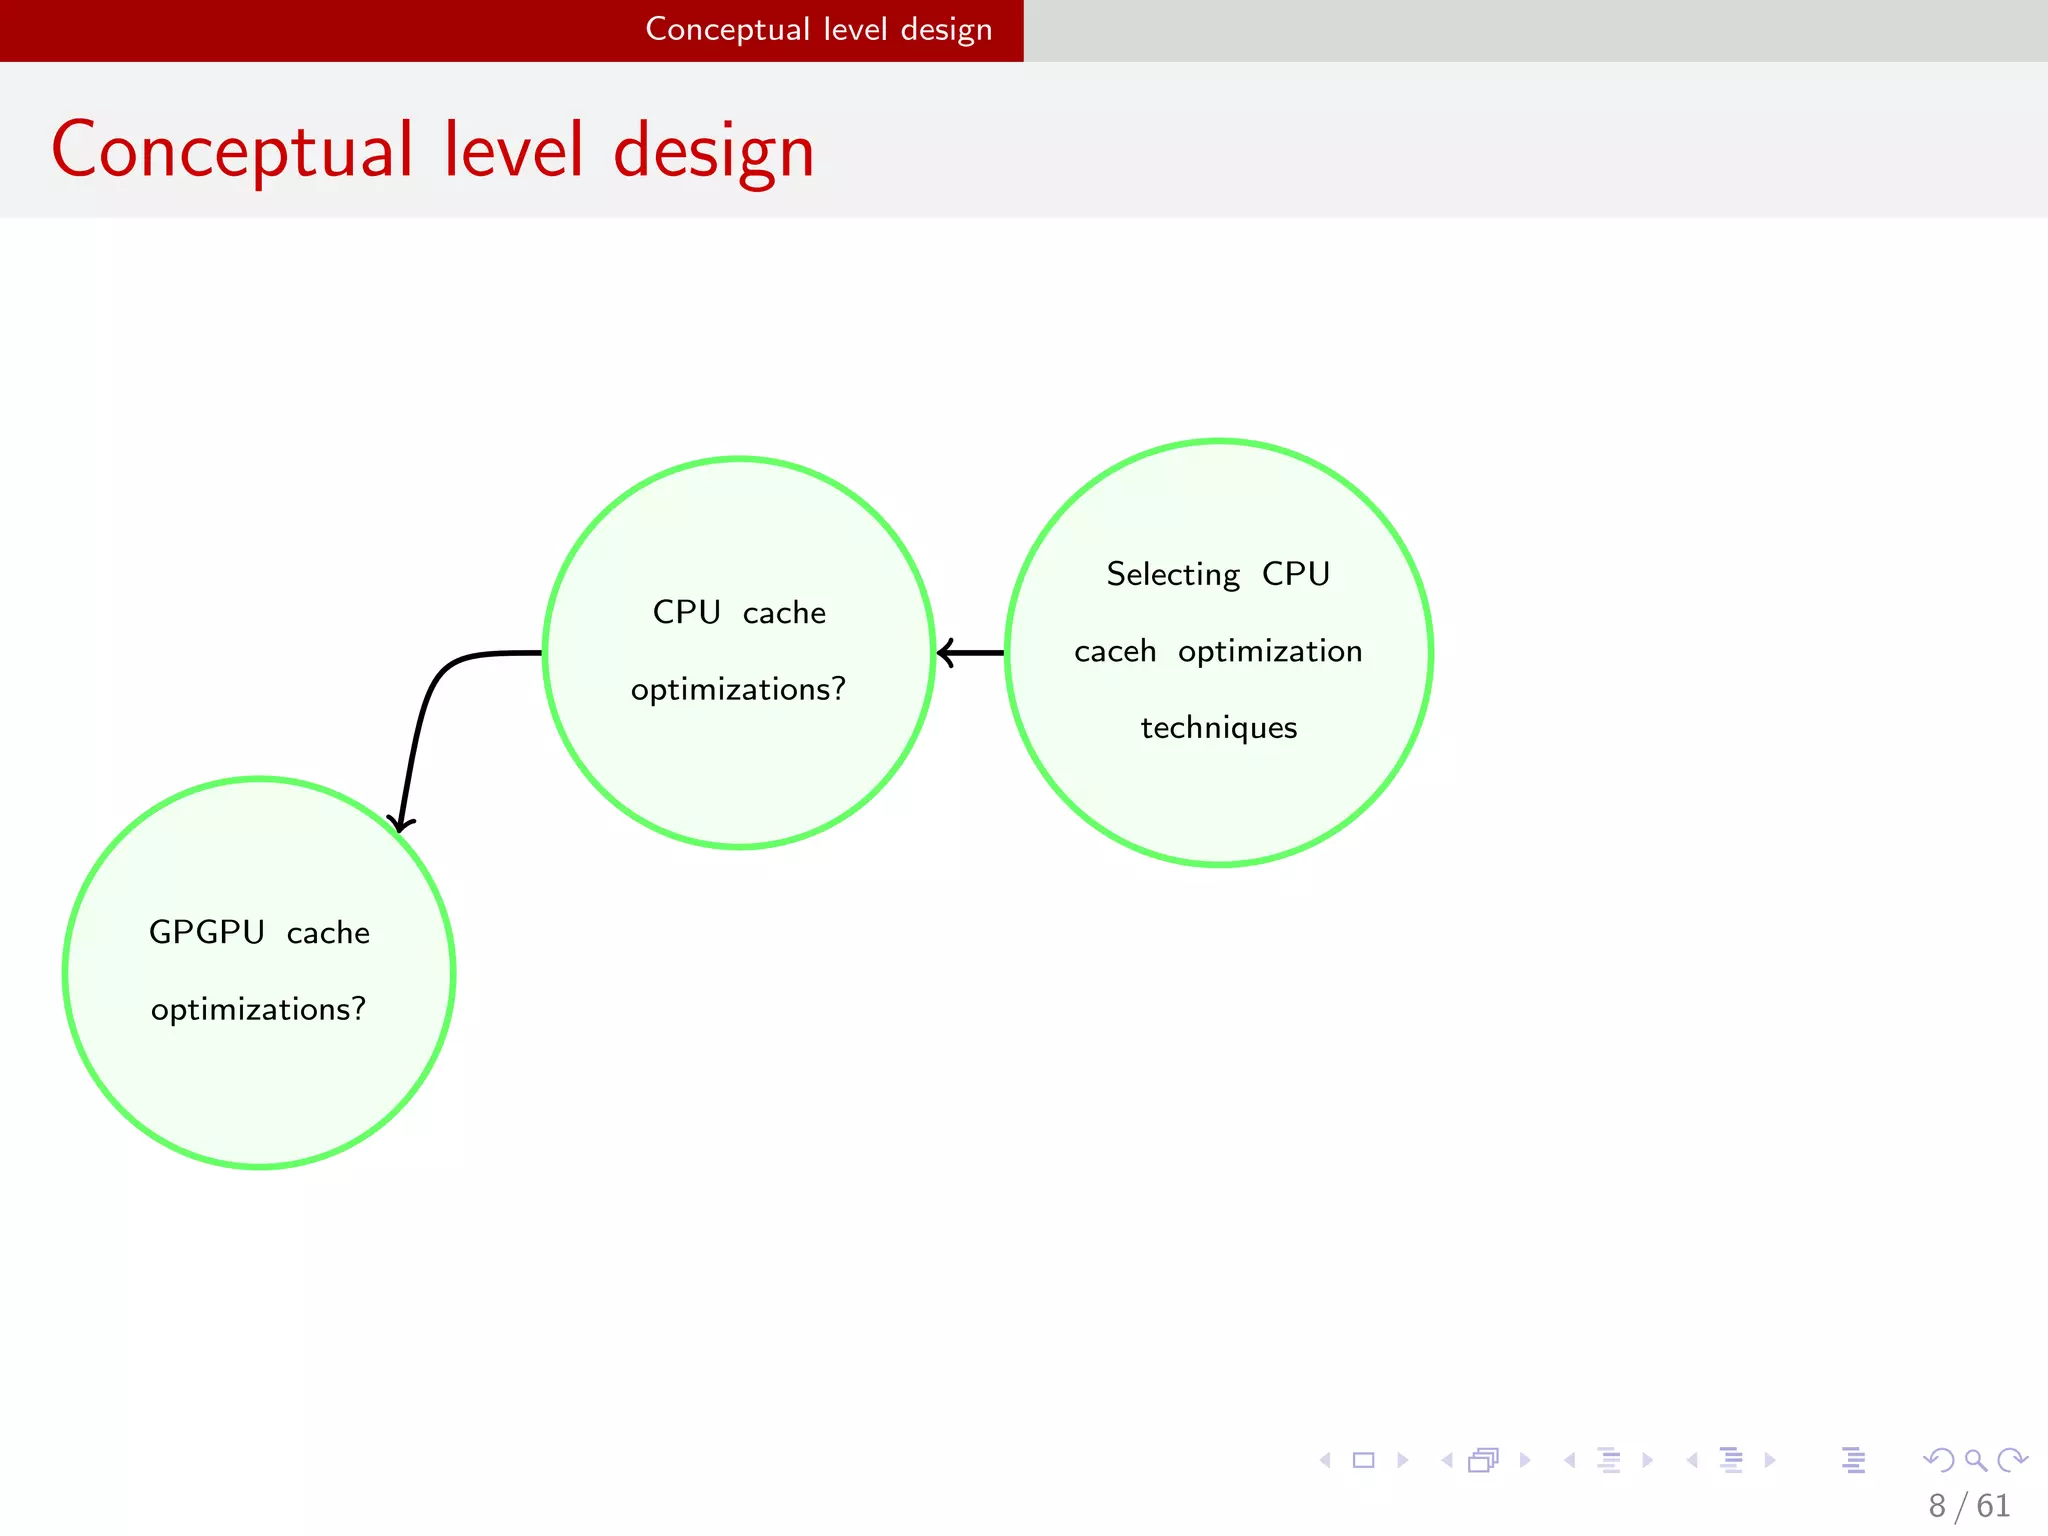Click the Selecting CPU cache optimization techniques node
This screenshot has width=2048, height=1536.
tap(1218, 652)
